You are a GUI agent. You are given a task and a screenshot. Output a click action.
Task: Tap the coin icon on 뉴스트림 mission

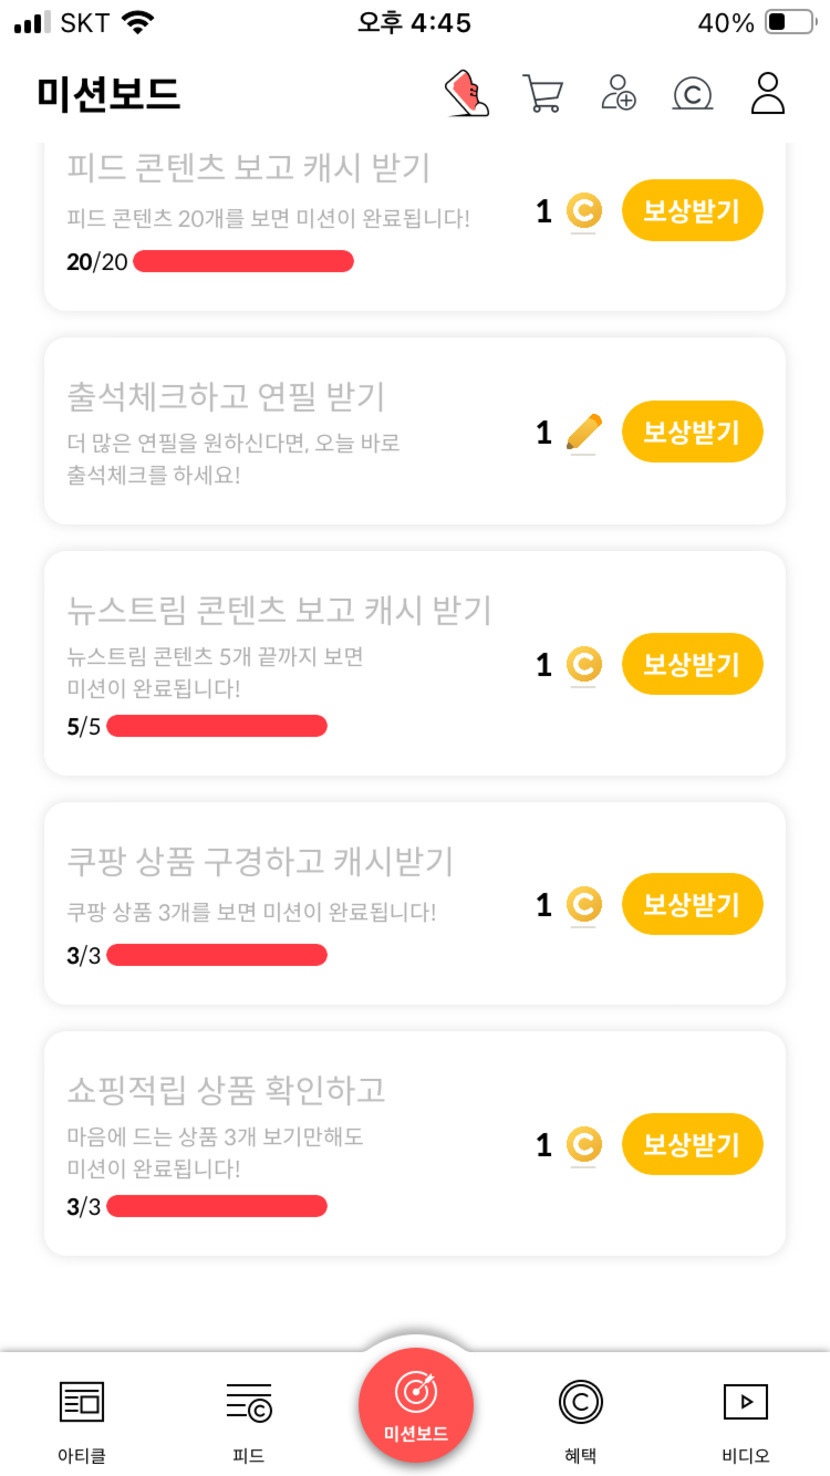[x=583, y=664]
